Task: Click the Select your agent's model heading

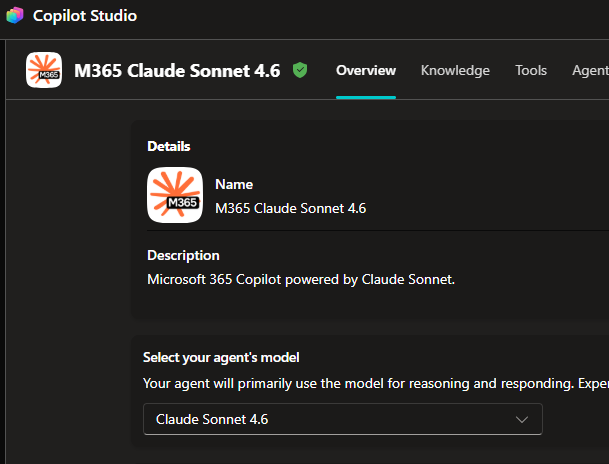Action: 221,357
